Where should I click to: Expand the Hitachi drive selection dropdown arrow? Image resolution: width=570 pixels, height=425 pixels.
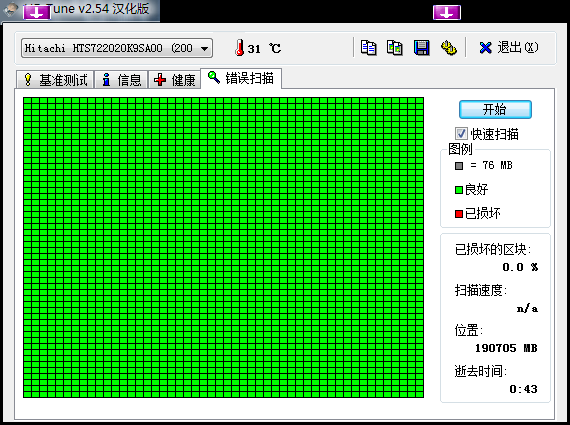[205, 48]
